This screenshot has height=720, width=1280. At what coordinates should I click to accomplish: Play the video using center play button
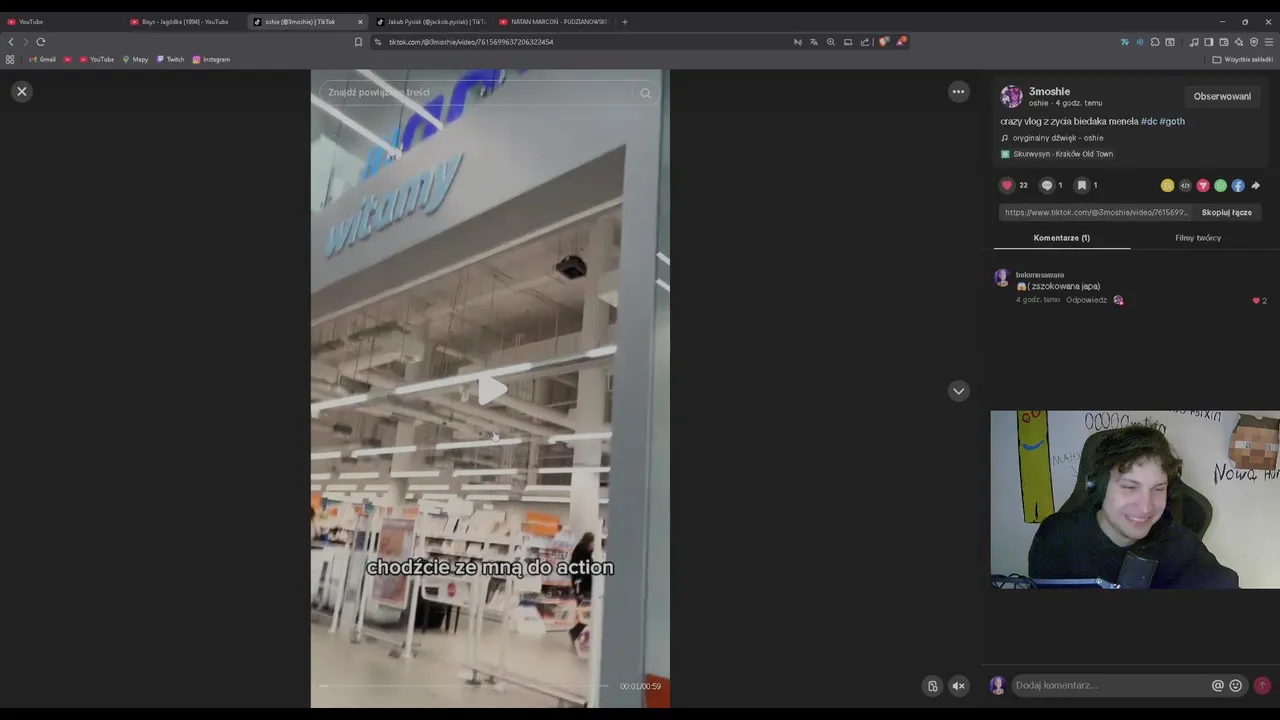point(490,391)
